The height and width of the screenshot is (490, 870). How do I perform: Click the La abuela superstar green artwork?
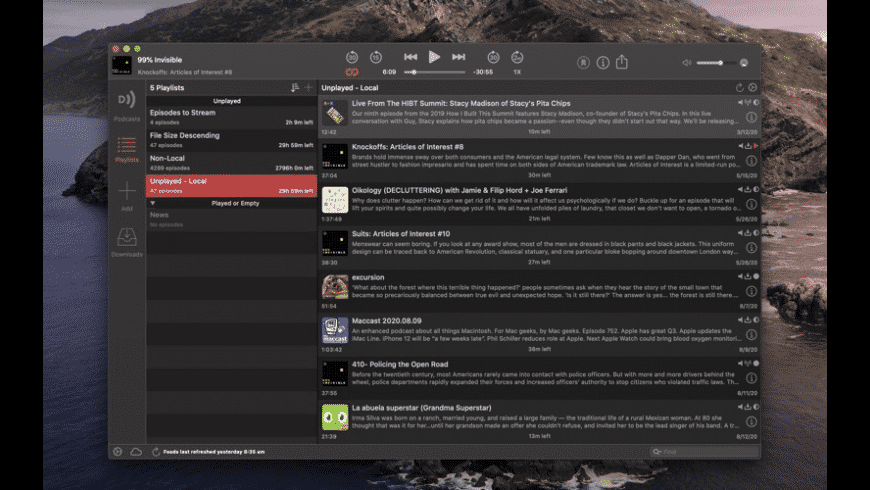point(335,417)
